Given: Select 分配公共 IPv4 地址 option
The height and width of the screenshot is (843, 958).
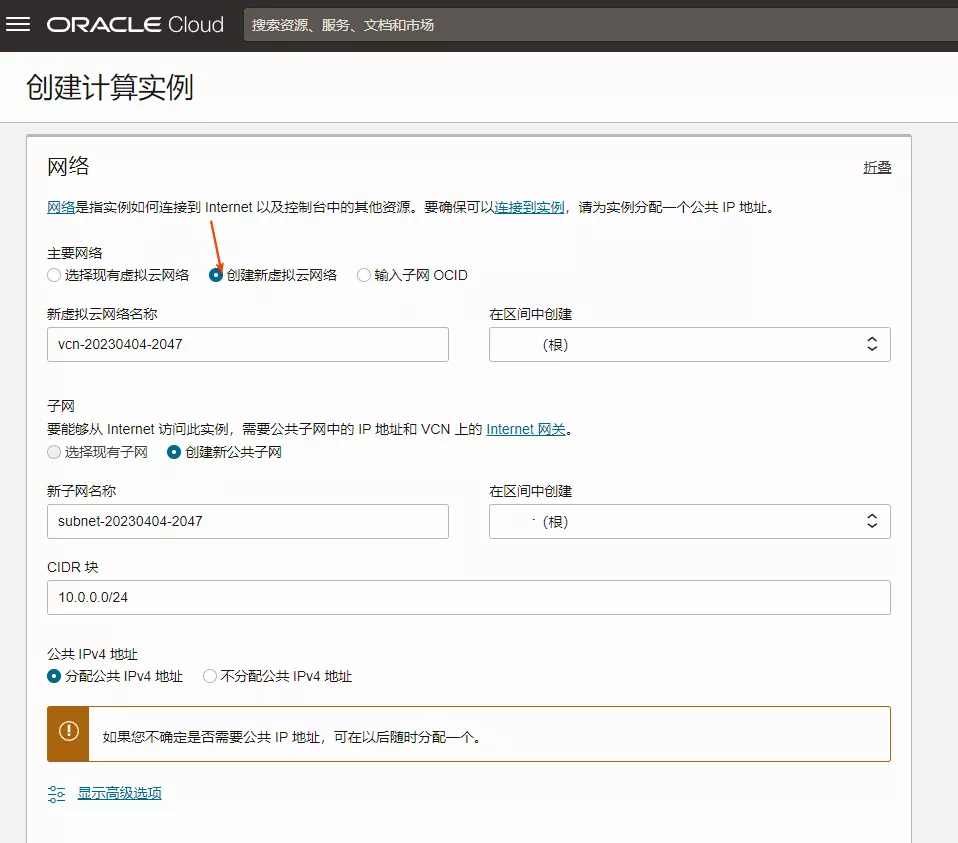Looking at the screenshot, I should 53,676.
